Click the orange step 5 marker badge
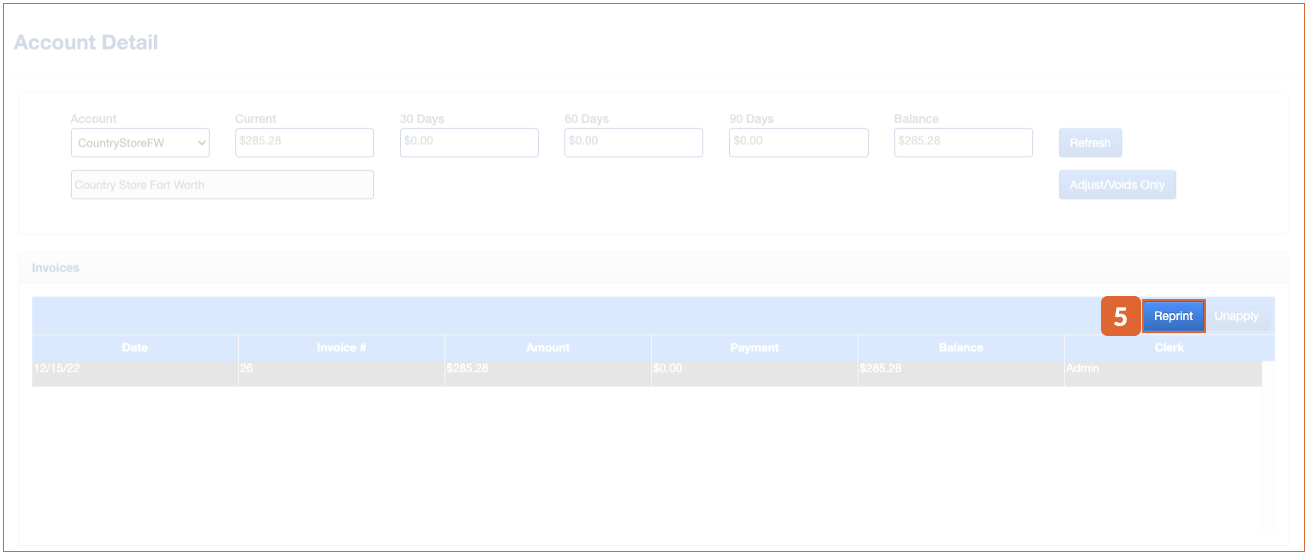 click(1121, 317)
